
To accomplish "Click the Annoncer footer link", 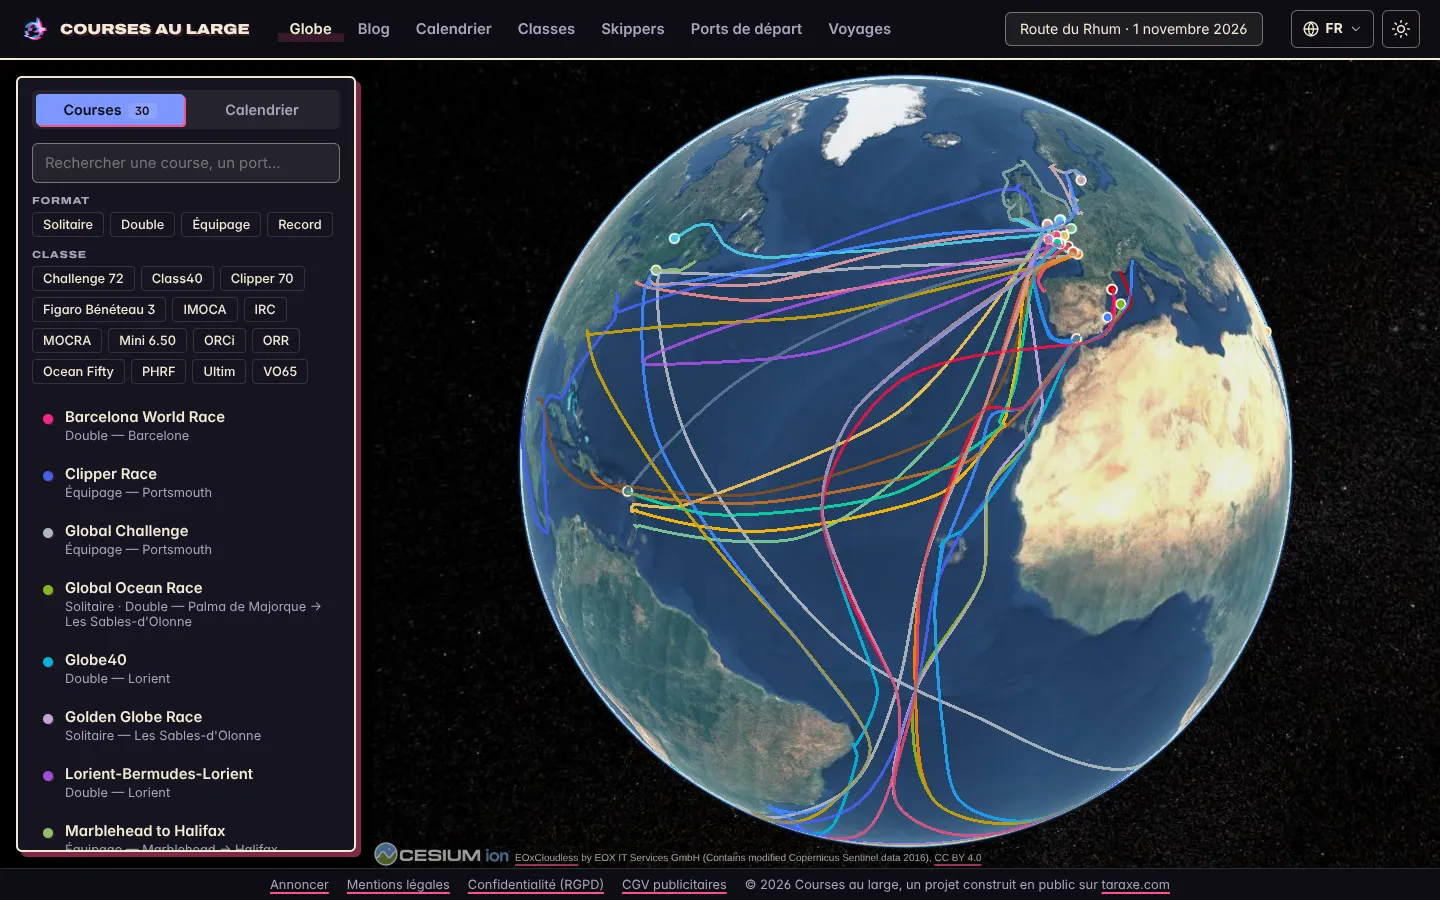I will [299, 885].
